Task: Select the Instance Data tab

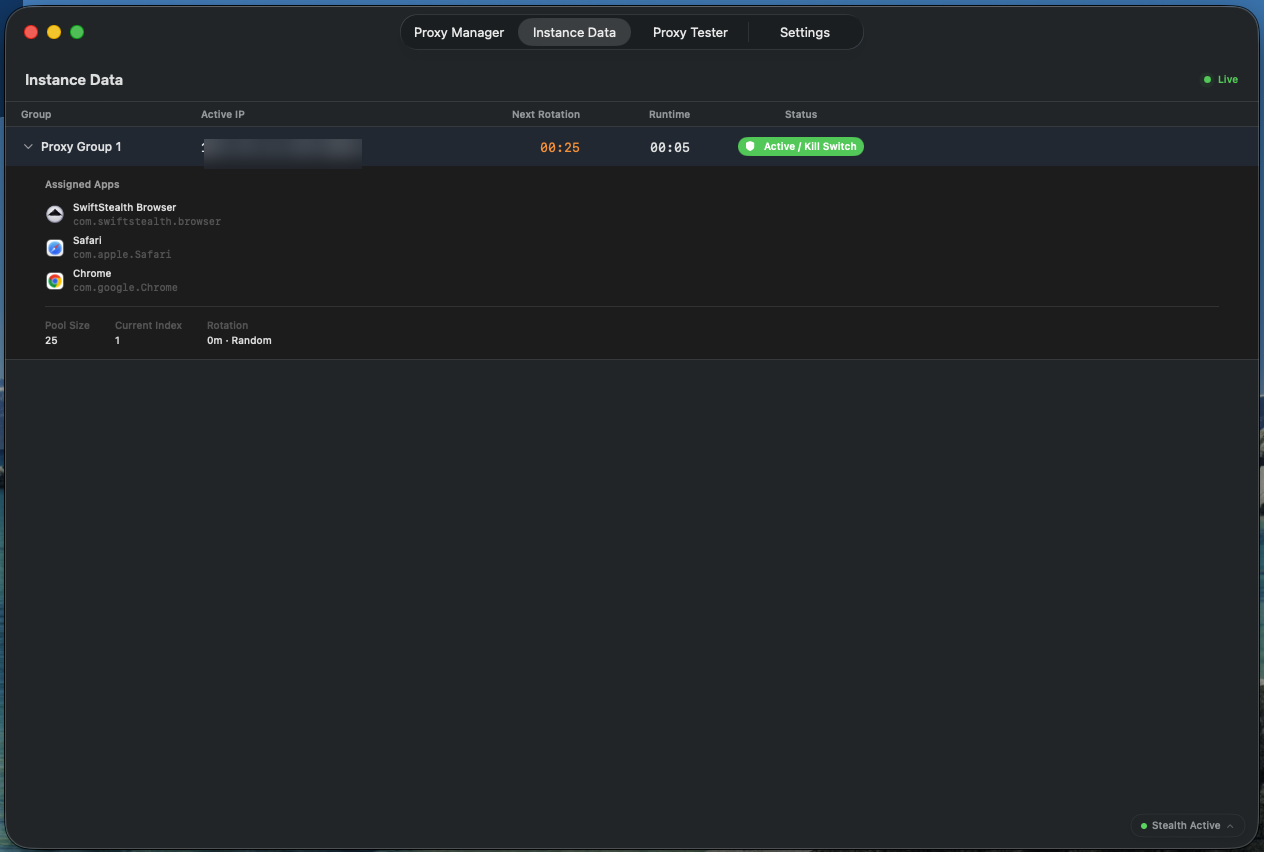Action: (574, 32)
